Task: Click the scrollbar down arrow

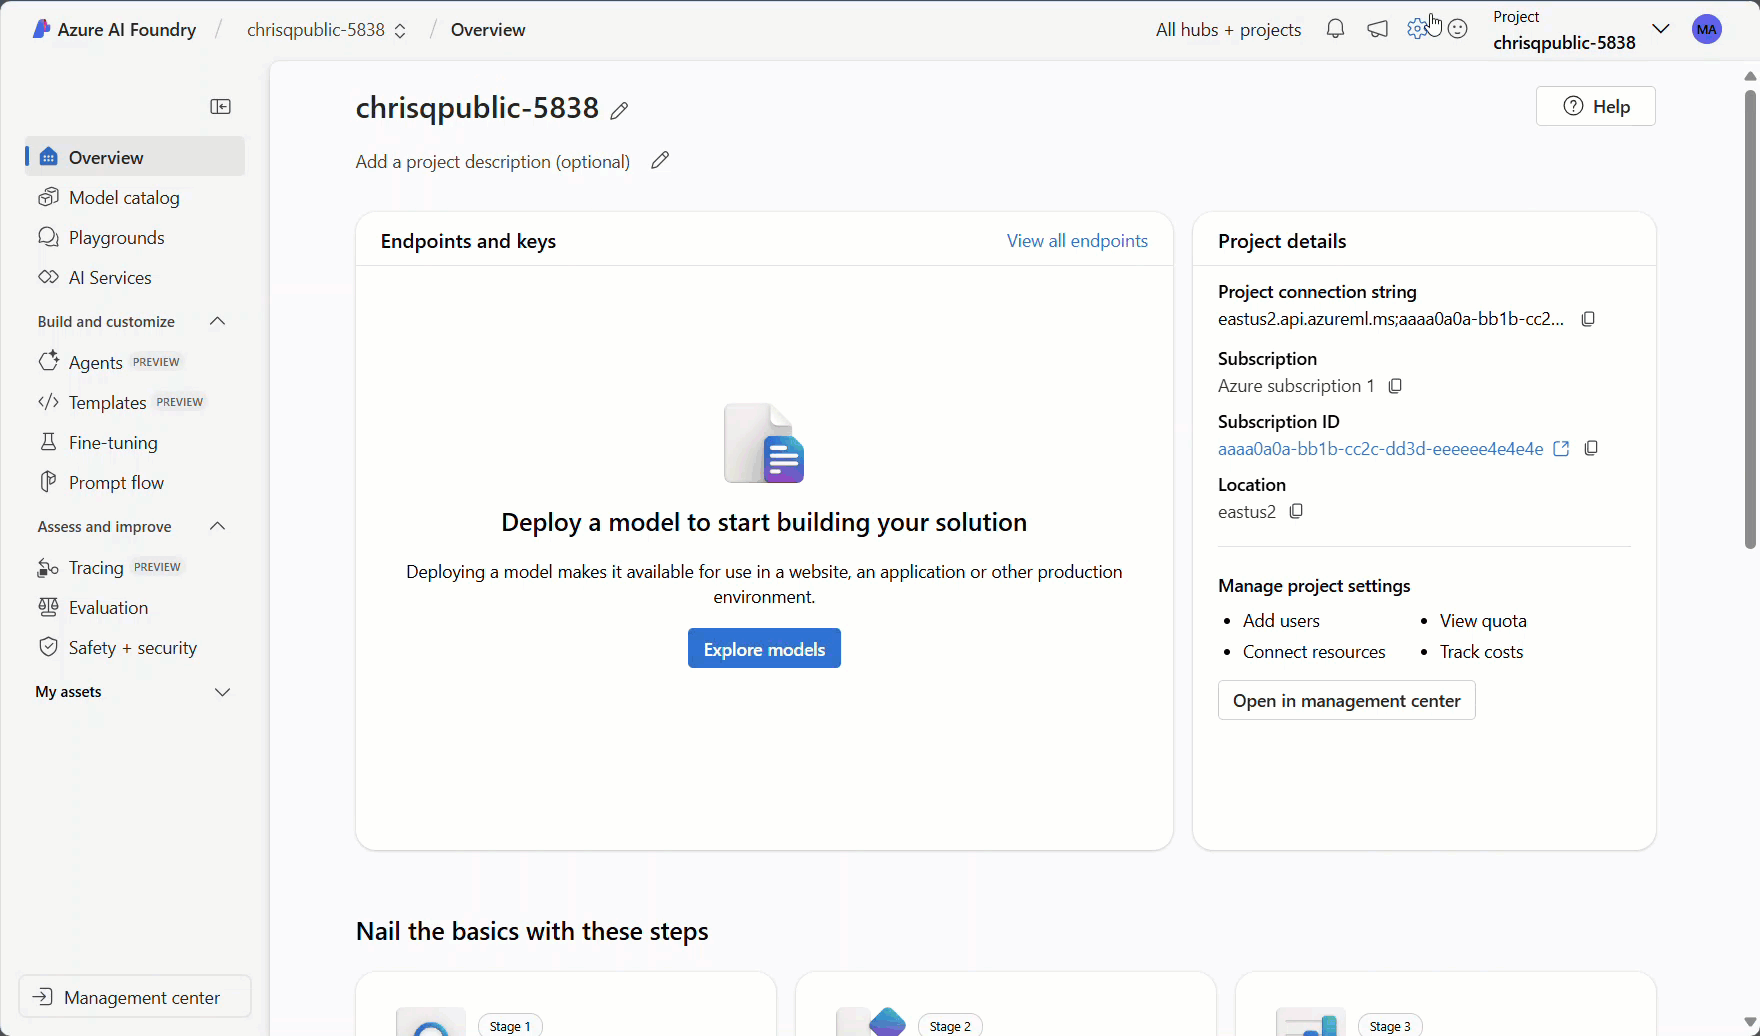Action: point(1750,1023)
